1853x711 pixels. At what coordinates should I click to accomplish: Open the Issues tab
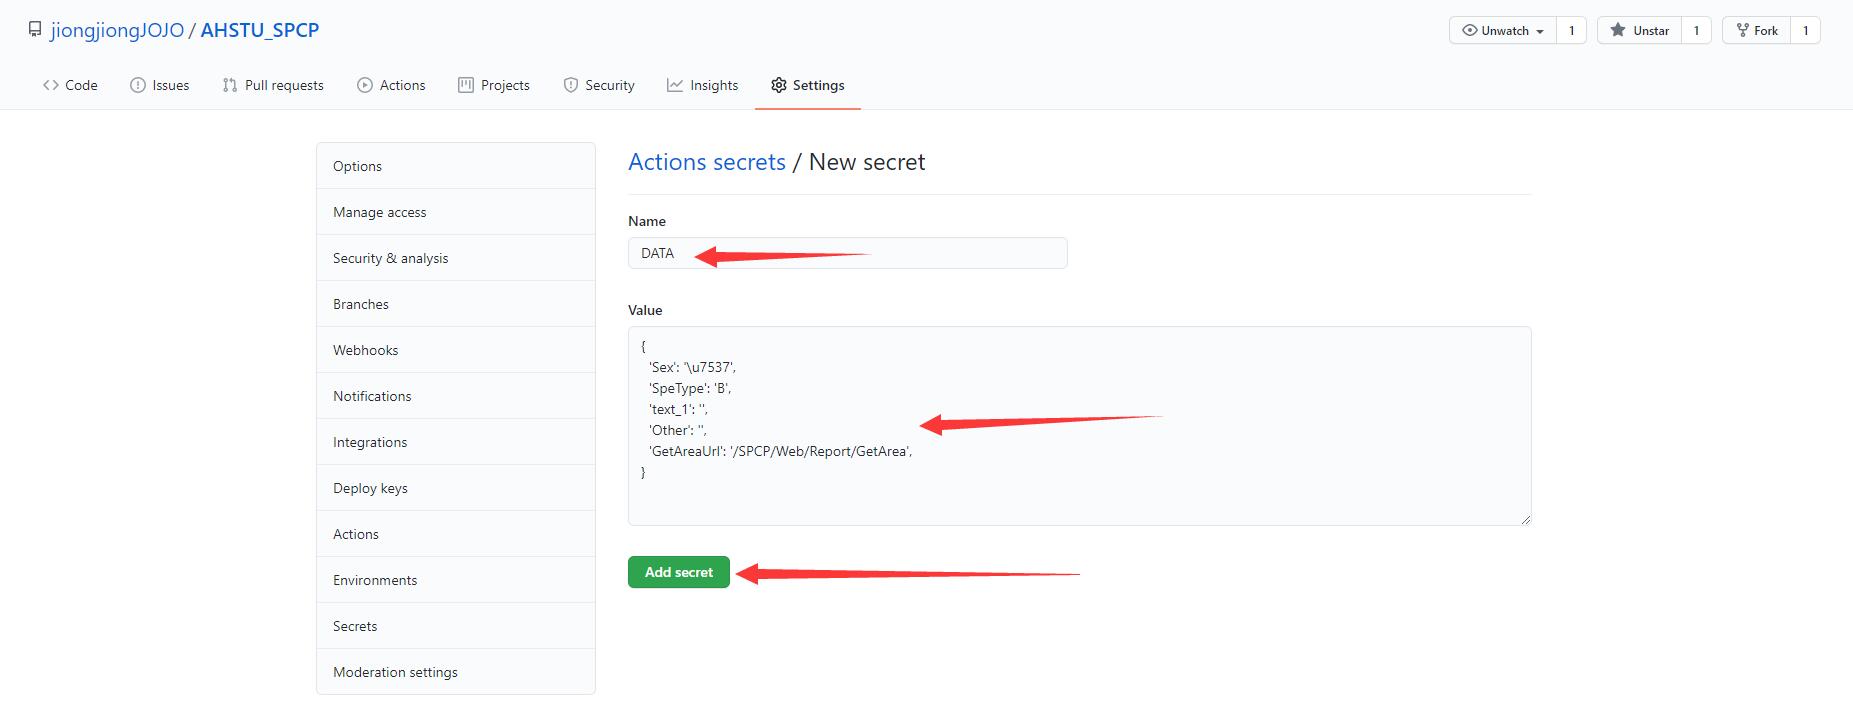[160, 85]
